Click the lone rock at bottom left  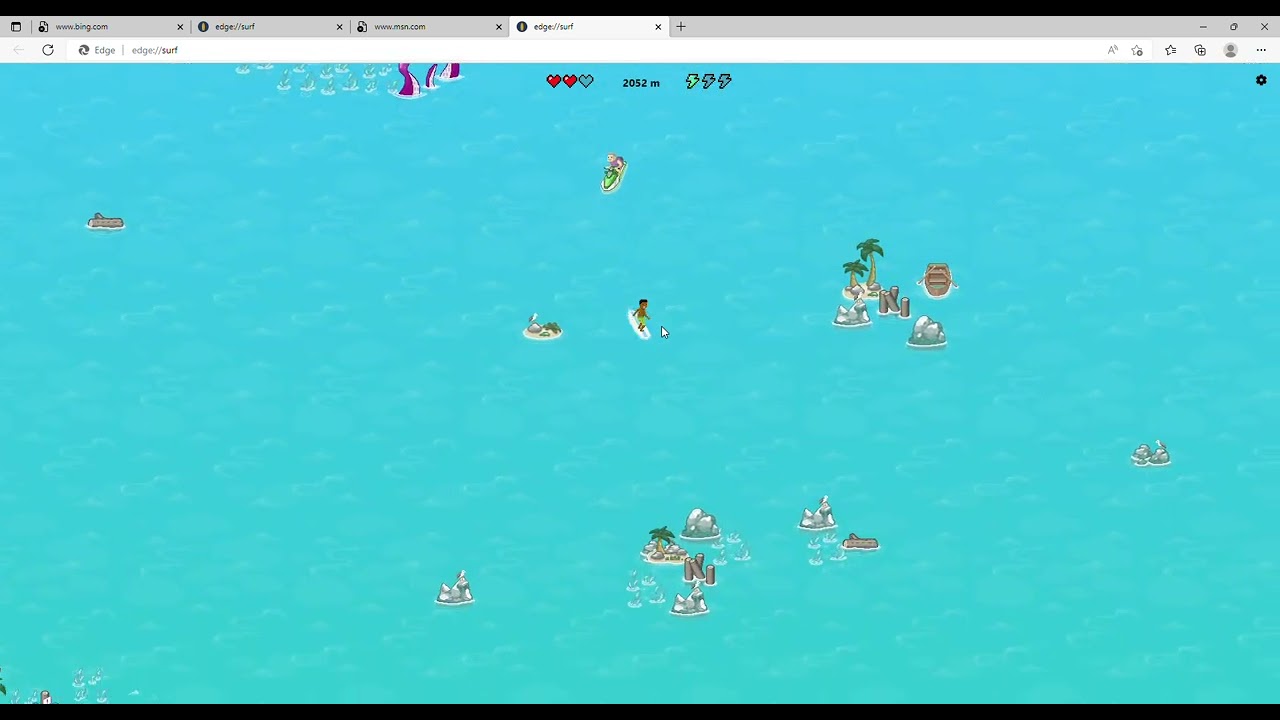[455, 589]
